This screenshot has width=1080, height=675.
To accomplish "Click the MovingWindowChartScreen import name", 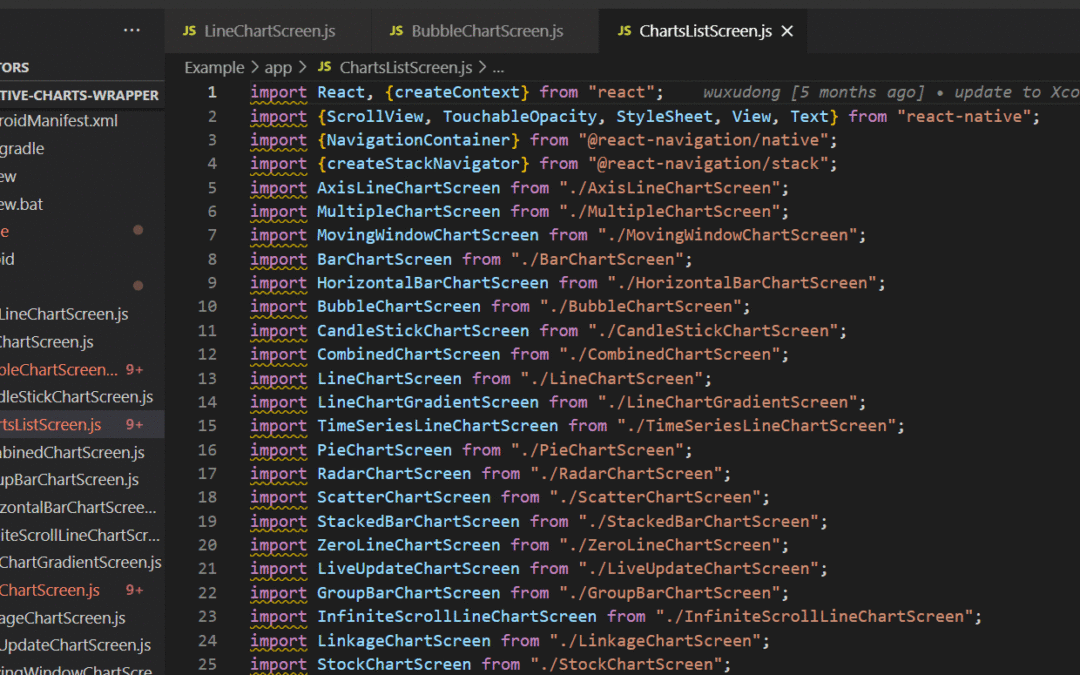I will (428, 235).
